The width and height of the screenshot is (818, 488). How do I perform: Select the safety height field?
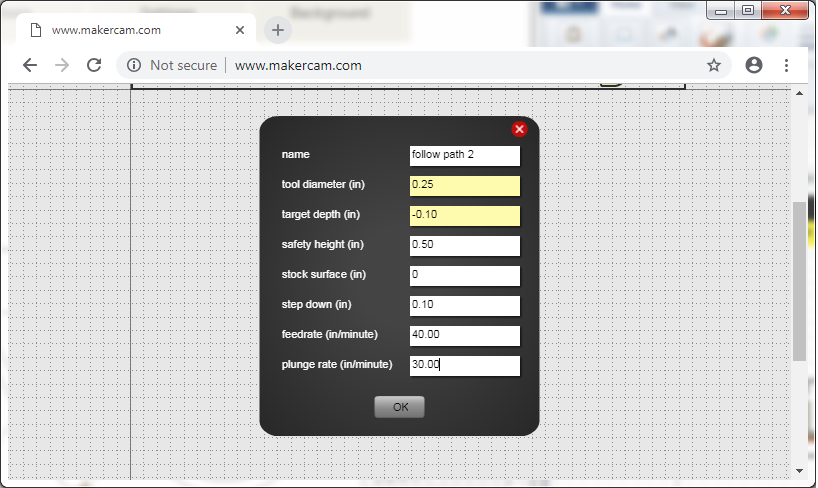465,245
